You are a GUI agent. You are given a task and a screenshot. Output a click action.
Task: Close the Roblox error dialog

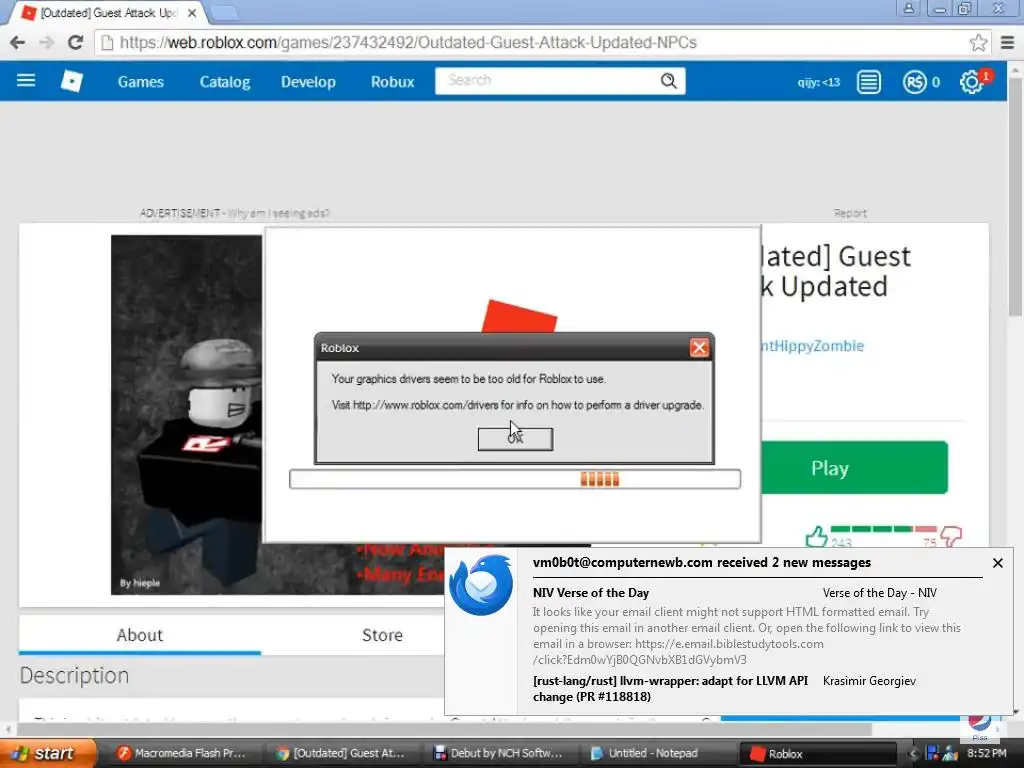point(699,347)
